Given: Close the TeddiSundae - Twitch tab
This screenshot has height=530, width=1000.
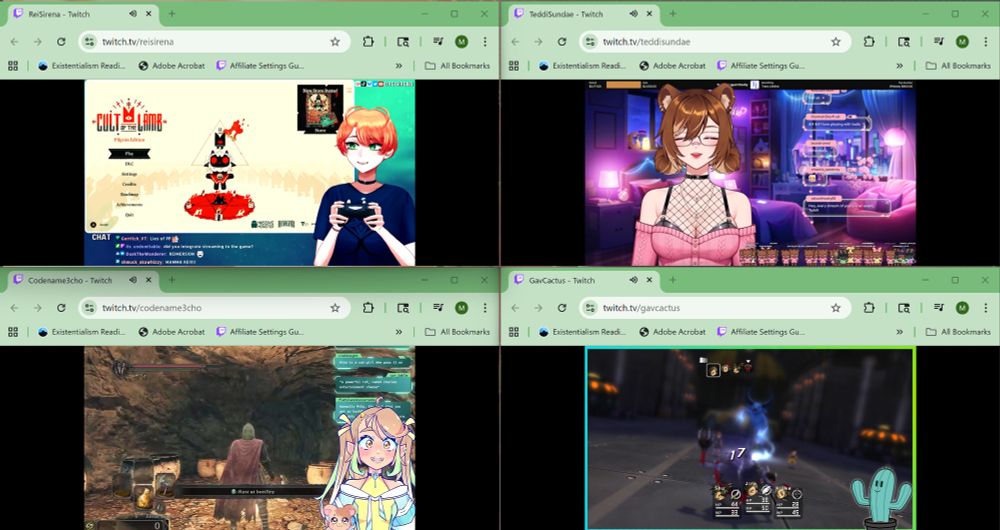Looking at the screenshot, I should click(649, 13).
